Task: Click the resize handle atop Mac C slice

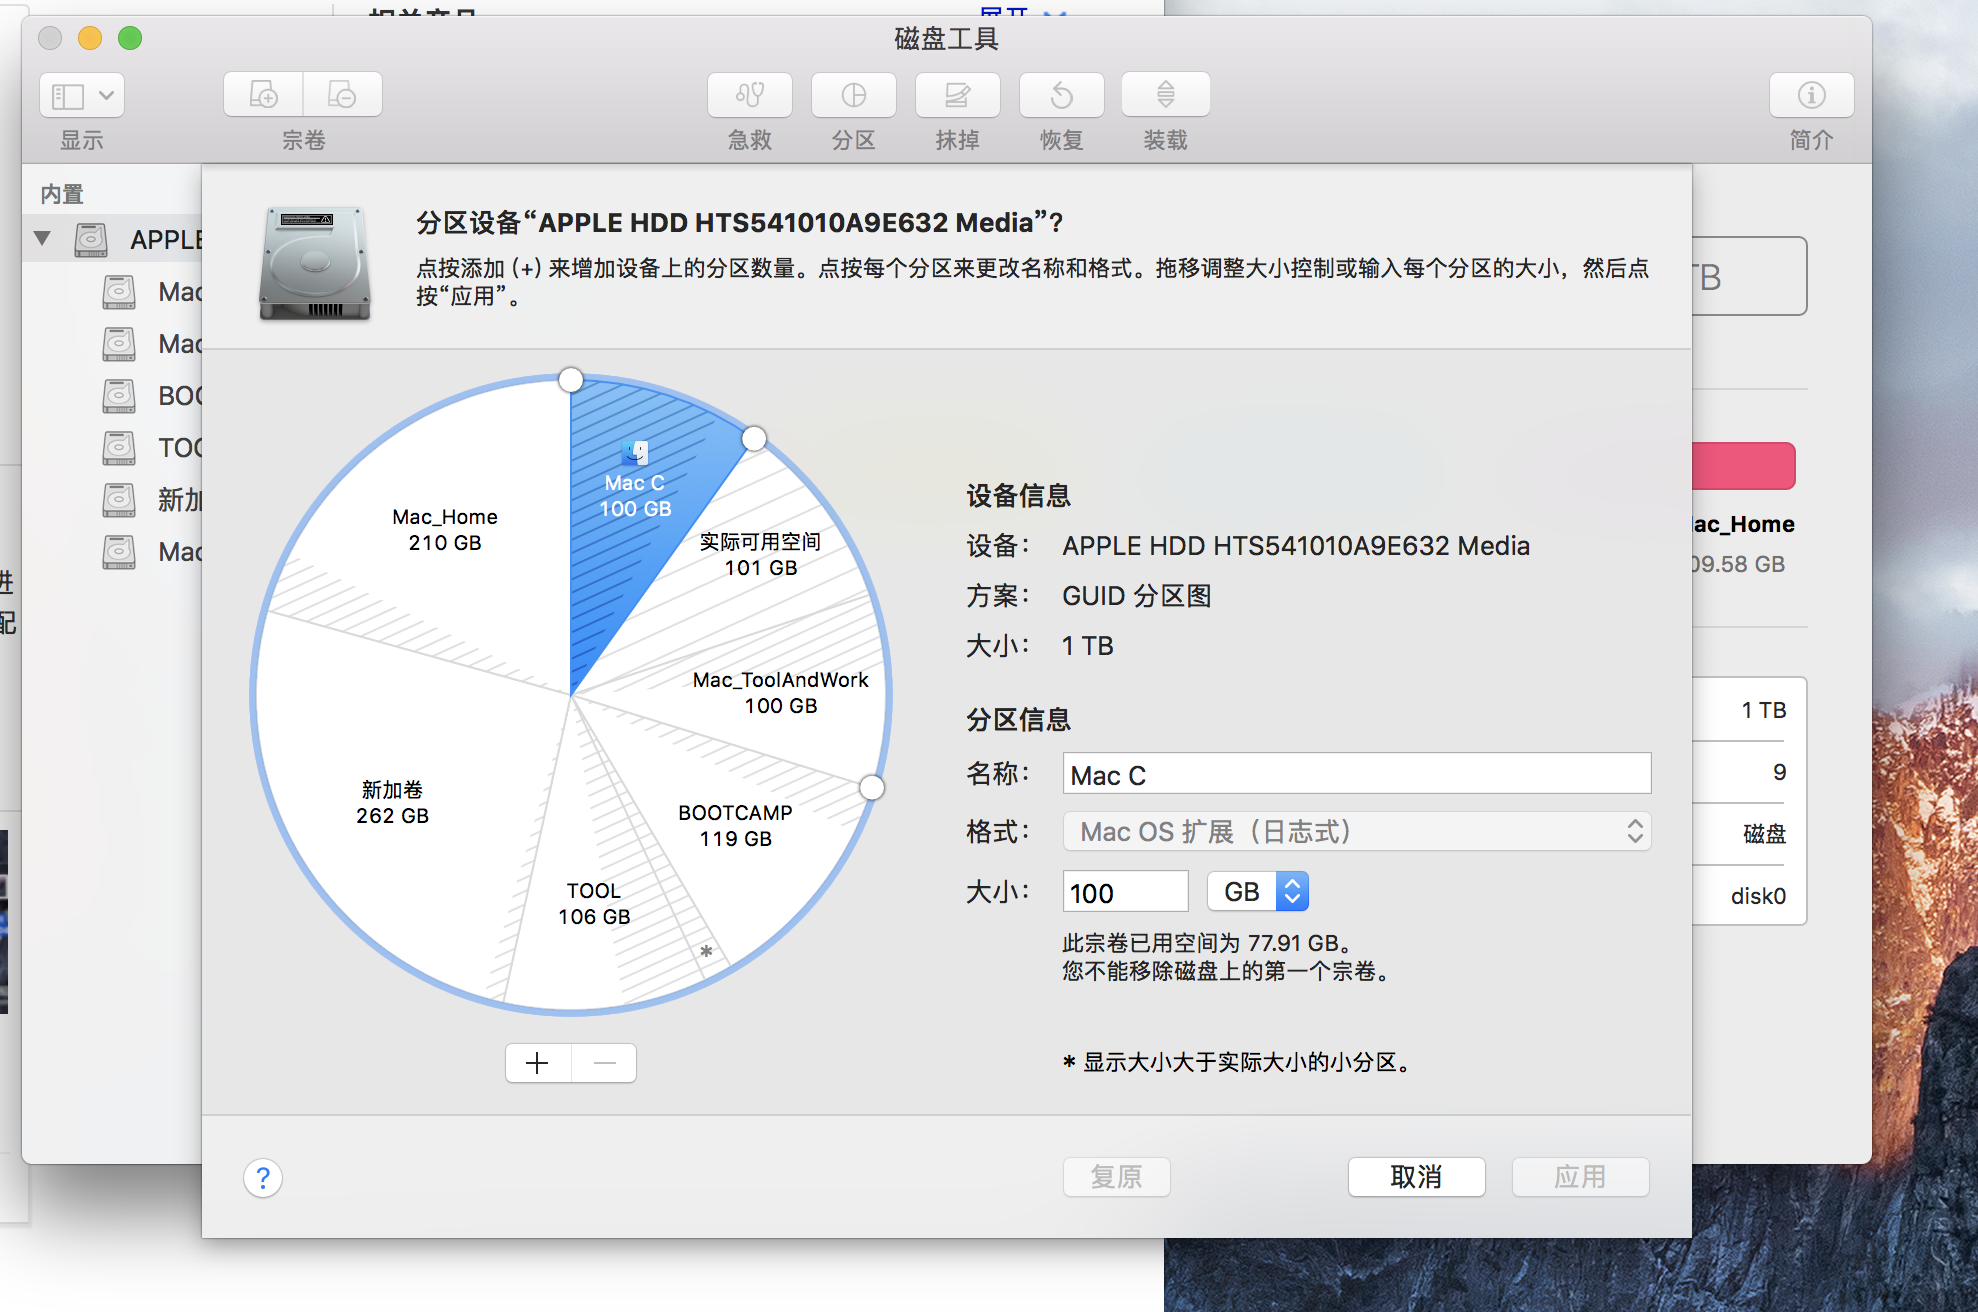Action: (571, 380)
